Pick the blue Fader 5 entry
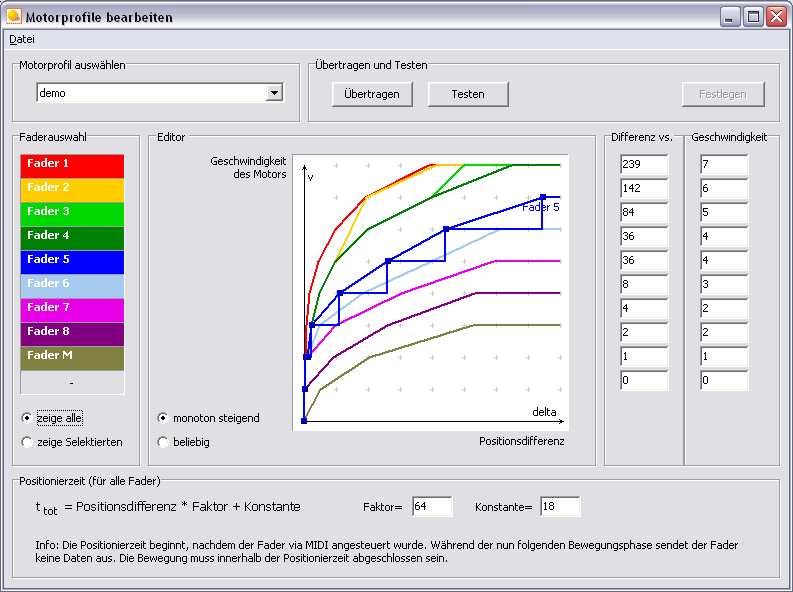 (x=72, y=260)
